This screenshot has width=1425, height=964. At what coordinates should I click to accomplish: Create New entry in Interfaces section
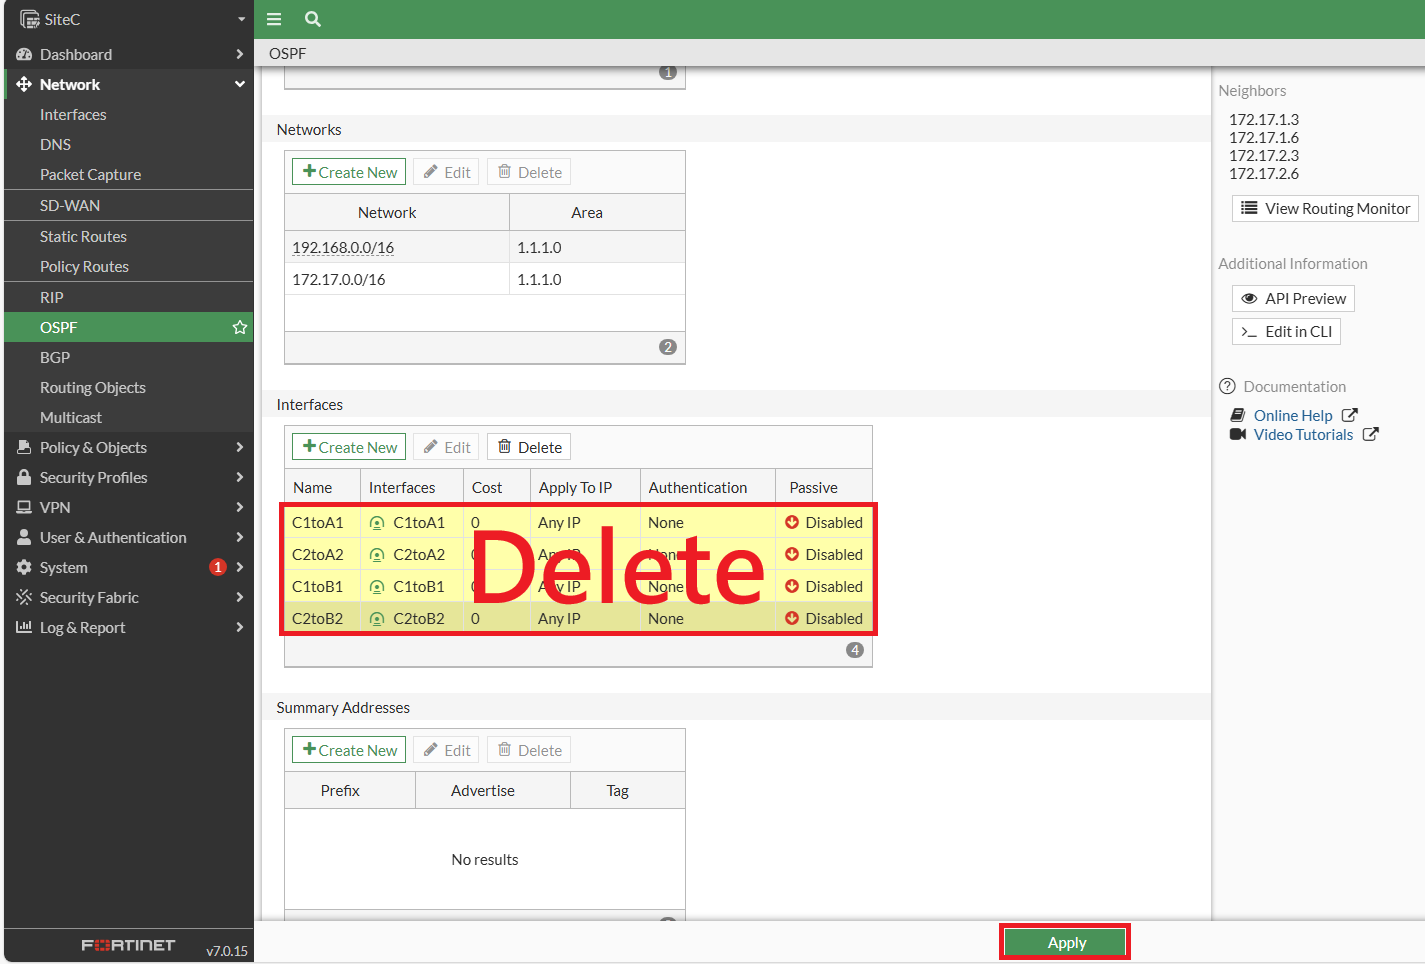[349, 447]
